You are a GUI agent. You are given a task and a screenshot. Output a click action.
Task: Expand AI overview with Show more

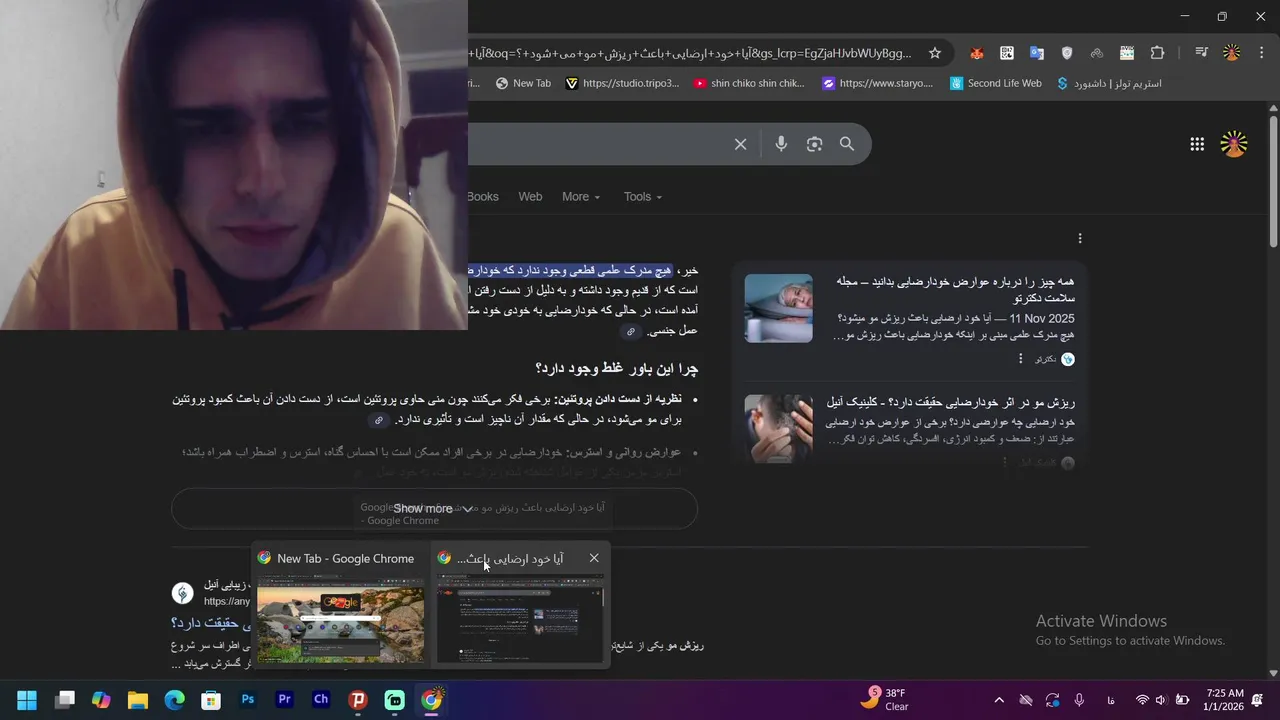point(434,509)
